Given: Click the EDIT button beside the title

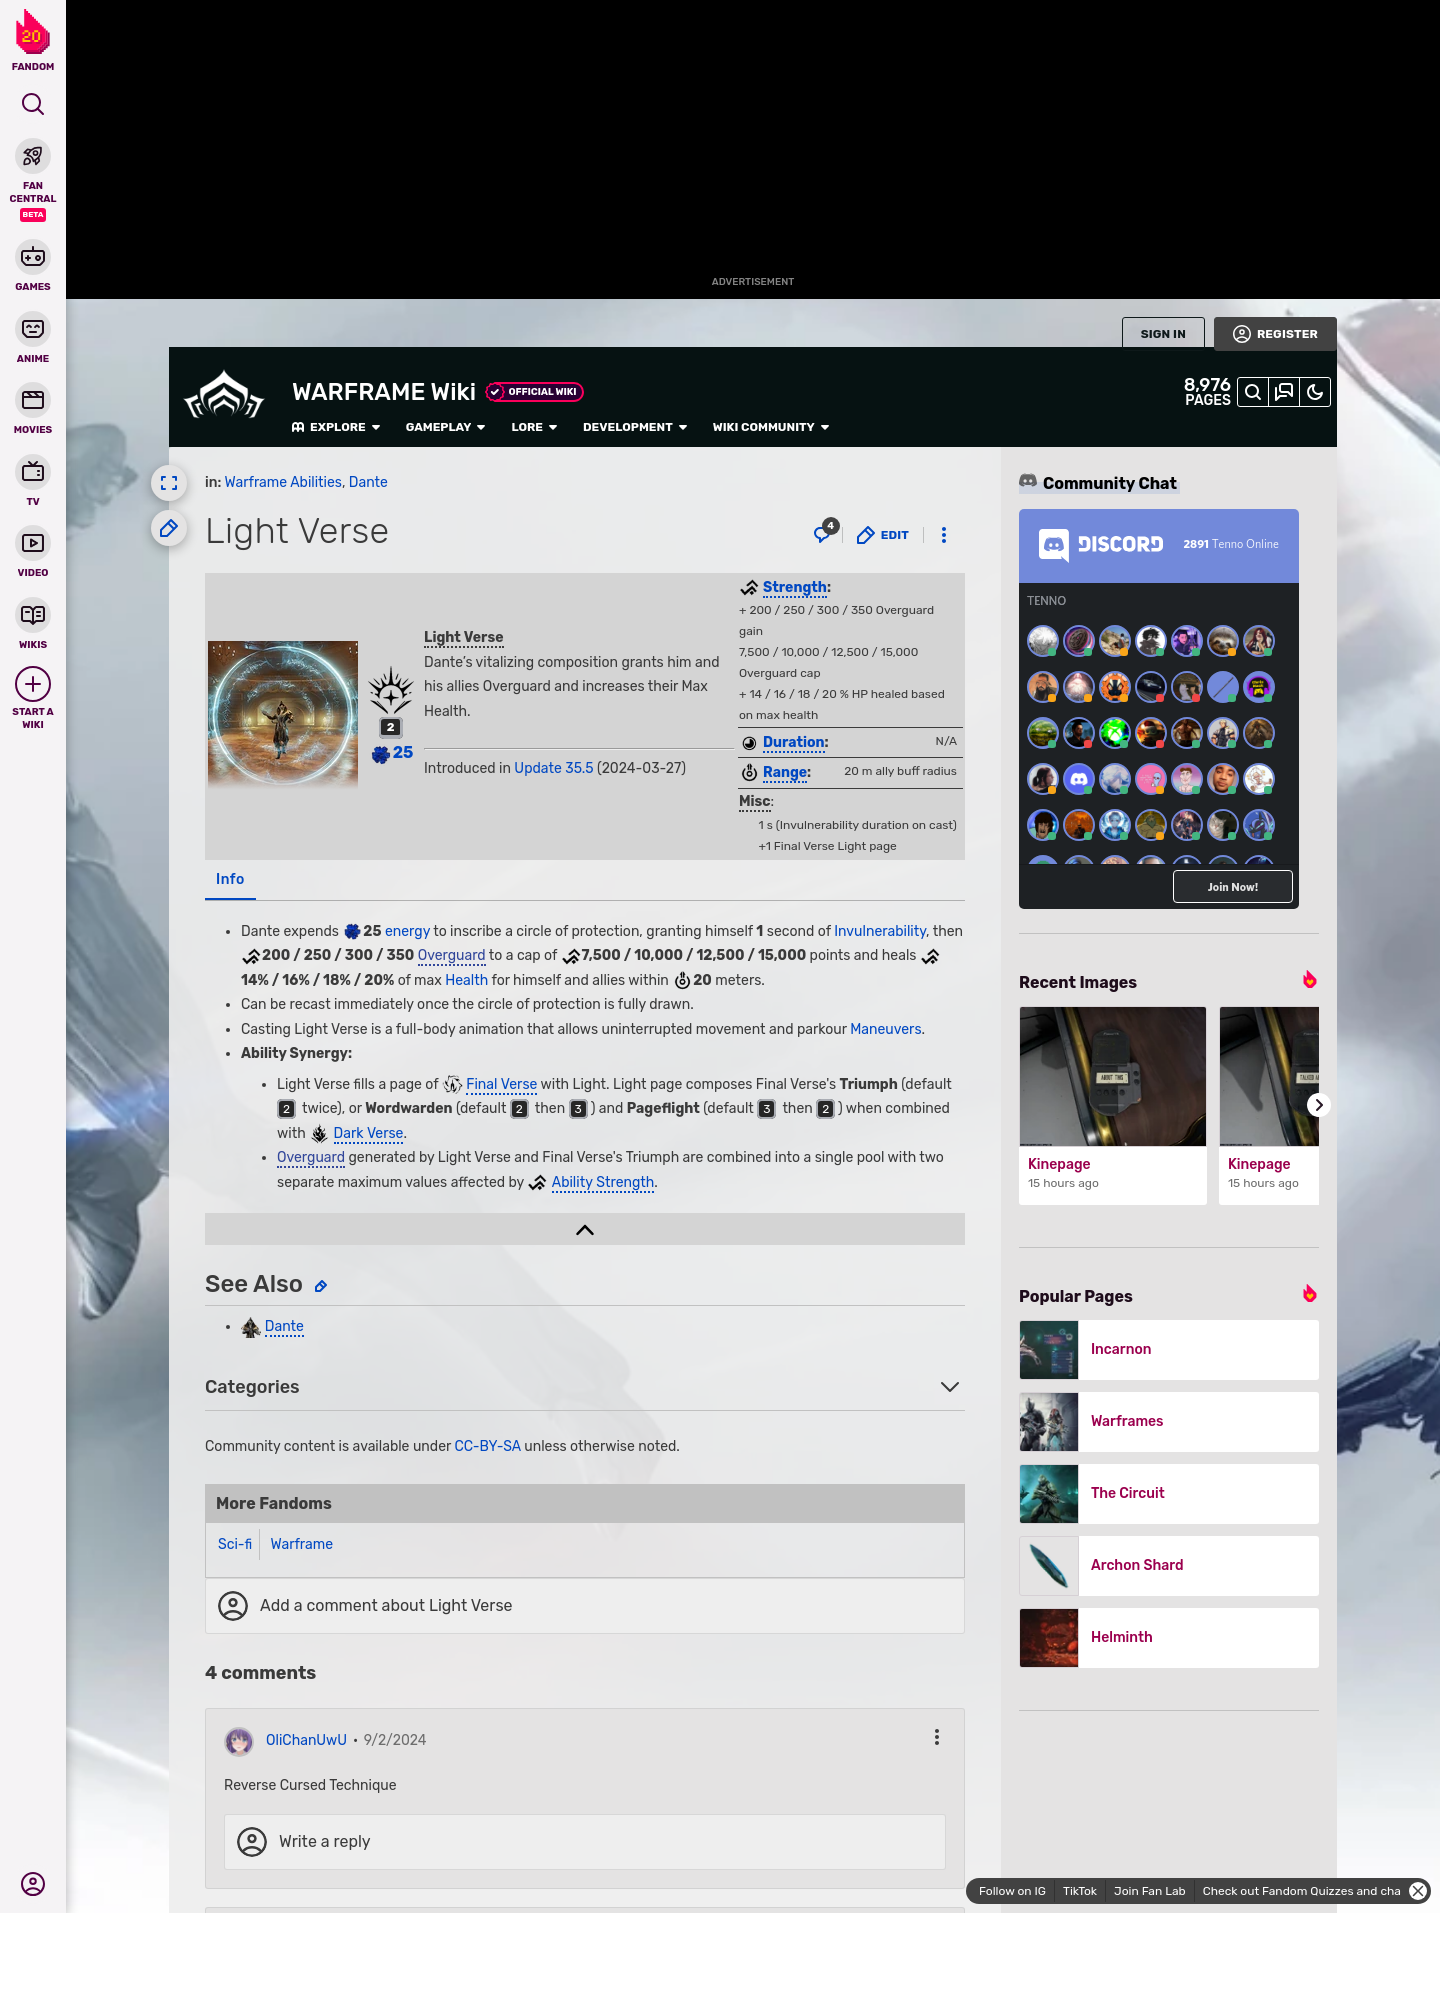Looking at the screenshot, I should (x=883, y=535).
